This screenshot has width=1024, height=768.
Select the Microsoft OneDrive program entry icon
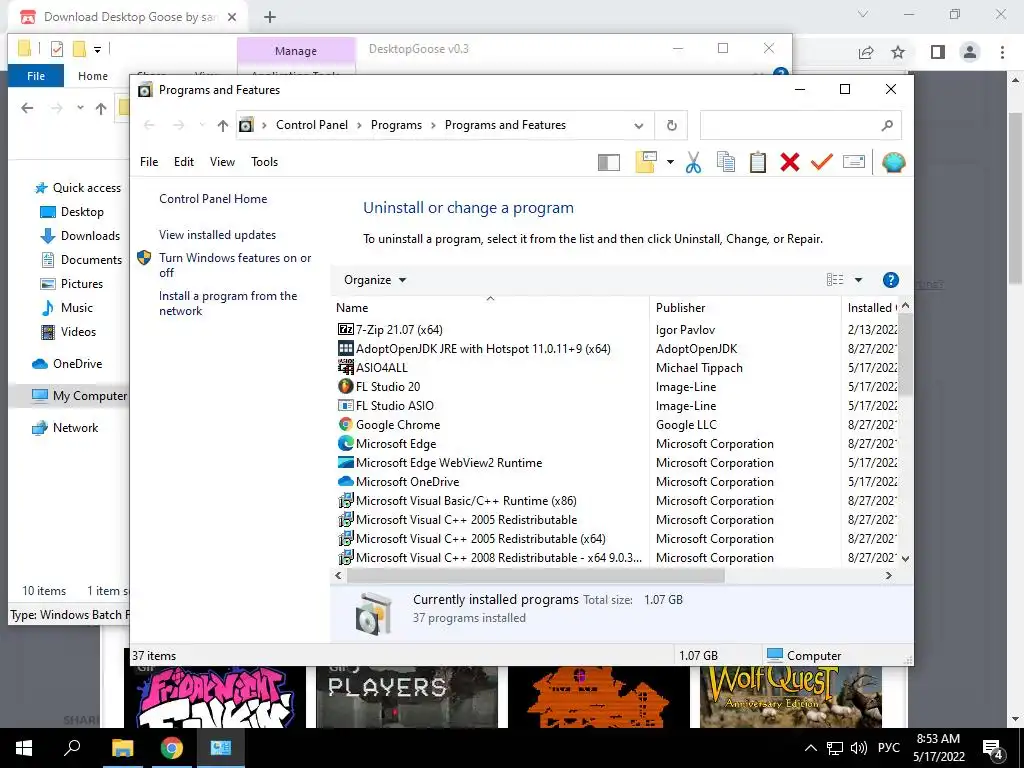(x=345, y=481)
